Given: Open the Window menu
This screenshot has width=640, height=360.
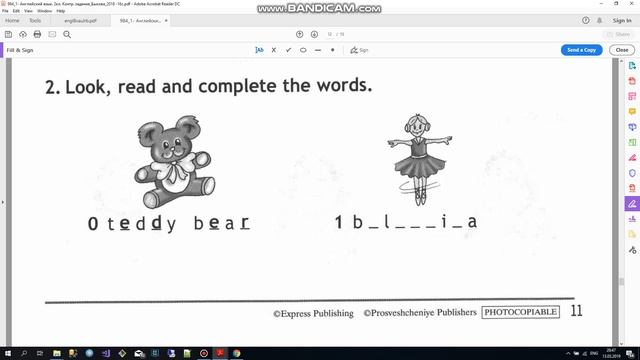Looking at the screenshot, I should 44,11.
